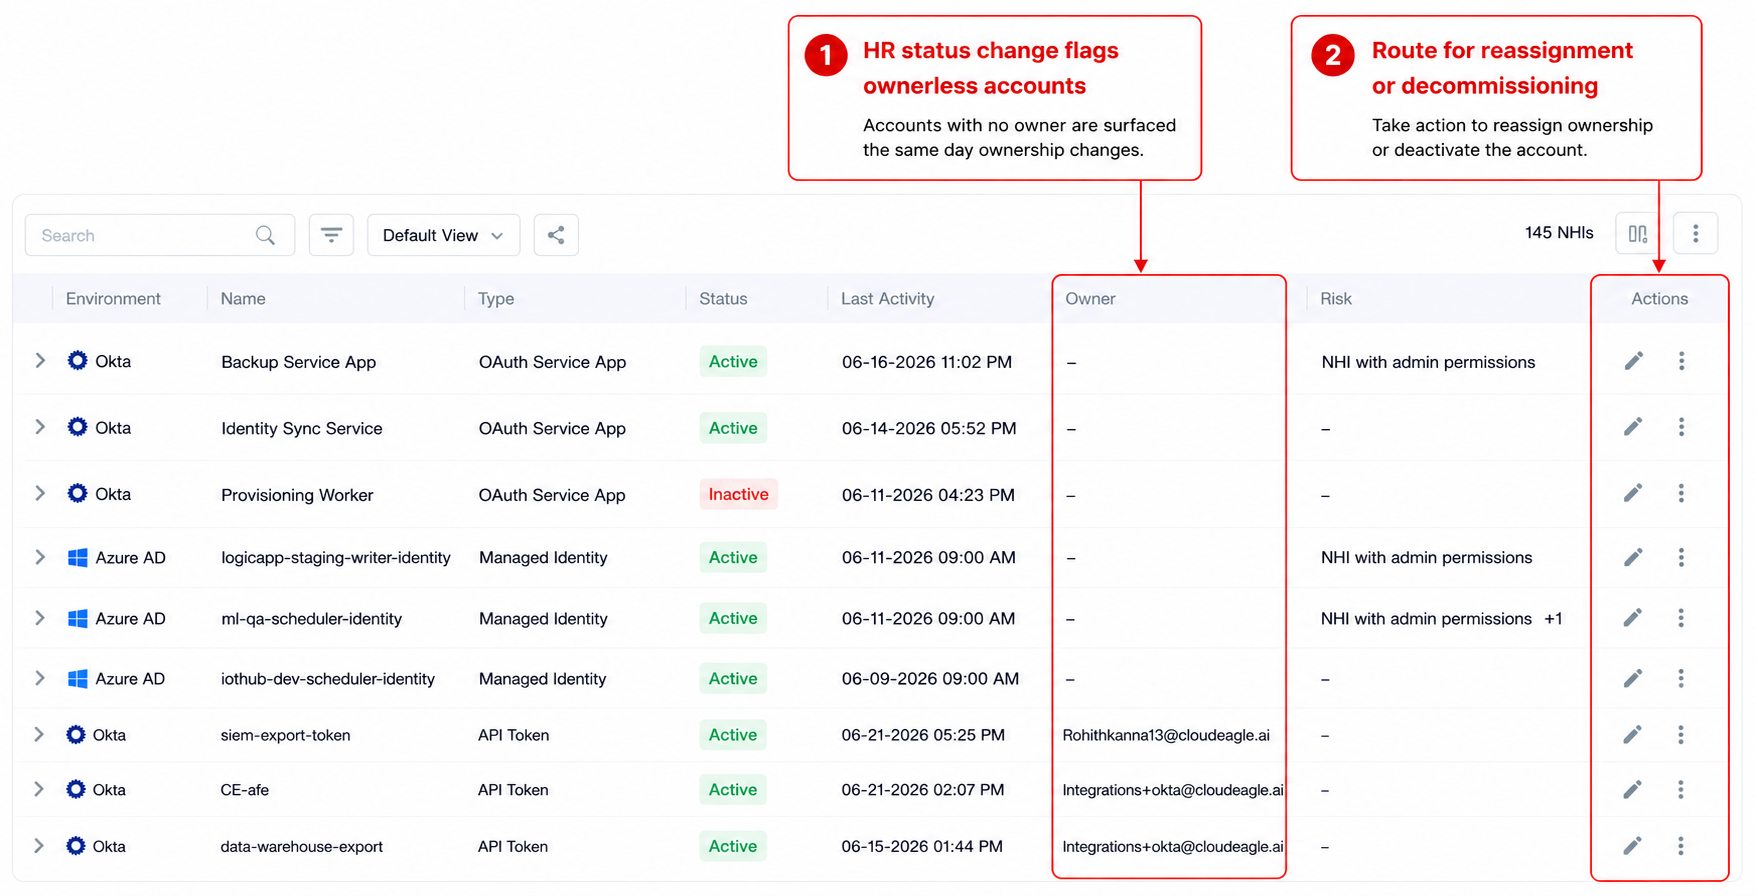Image resolution: width=1756 pixels, height=896 pixels.
Task: Click Managed Identity type for iothub-dev-scheduler-identity
Action: click(x=542, y=679)
